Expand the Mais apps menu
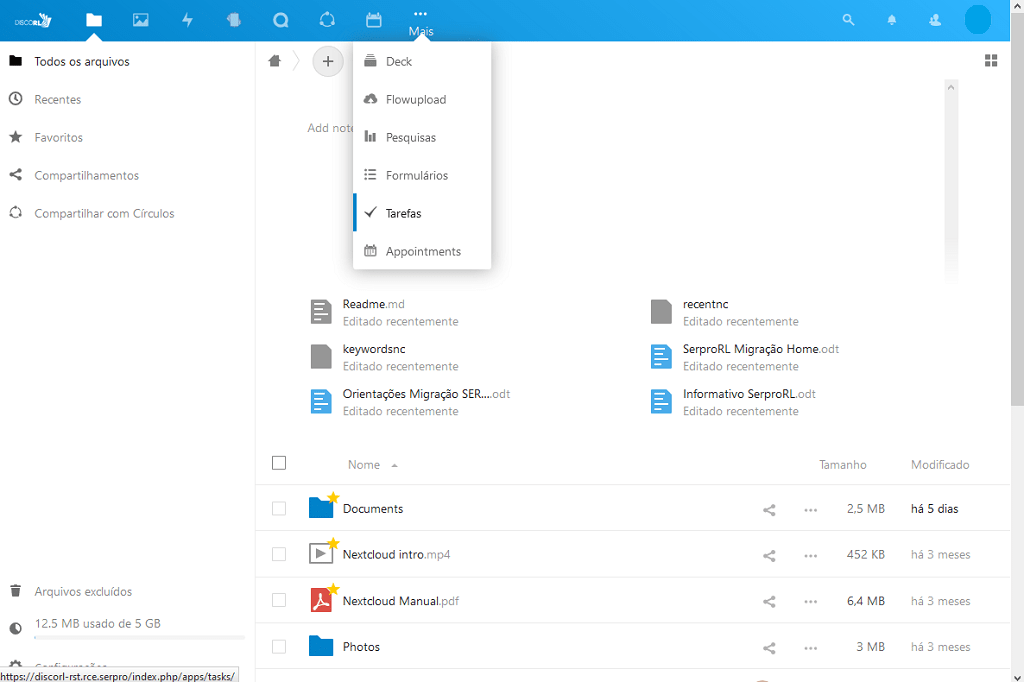1024x682 pixels. (x=420, y=21)
